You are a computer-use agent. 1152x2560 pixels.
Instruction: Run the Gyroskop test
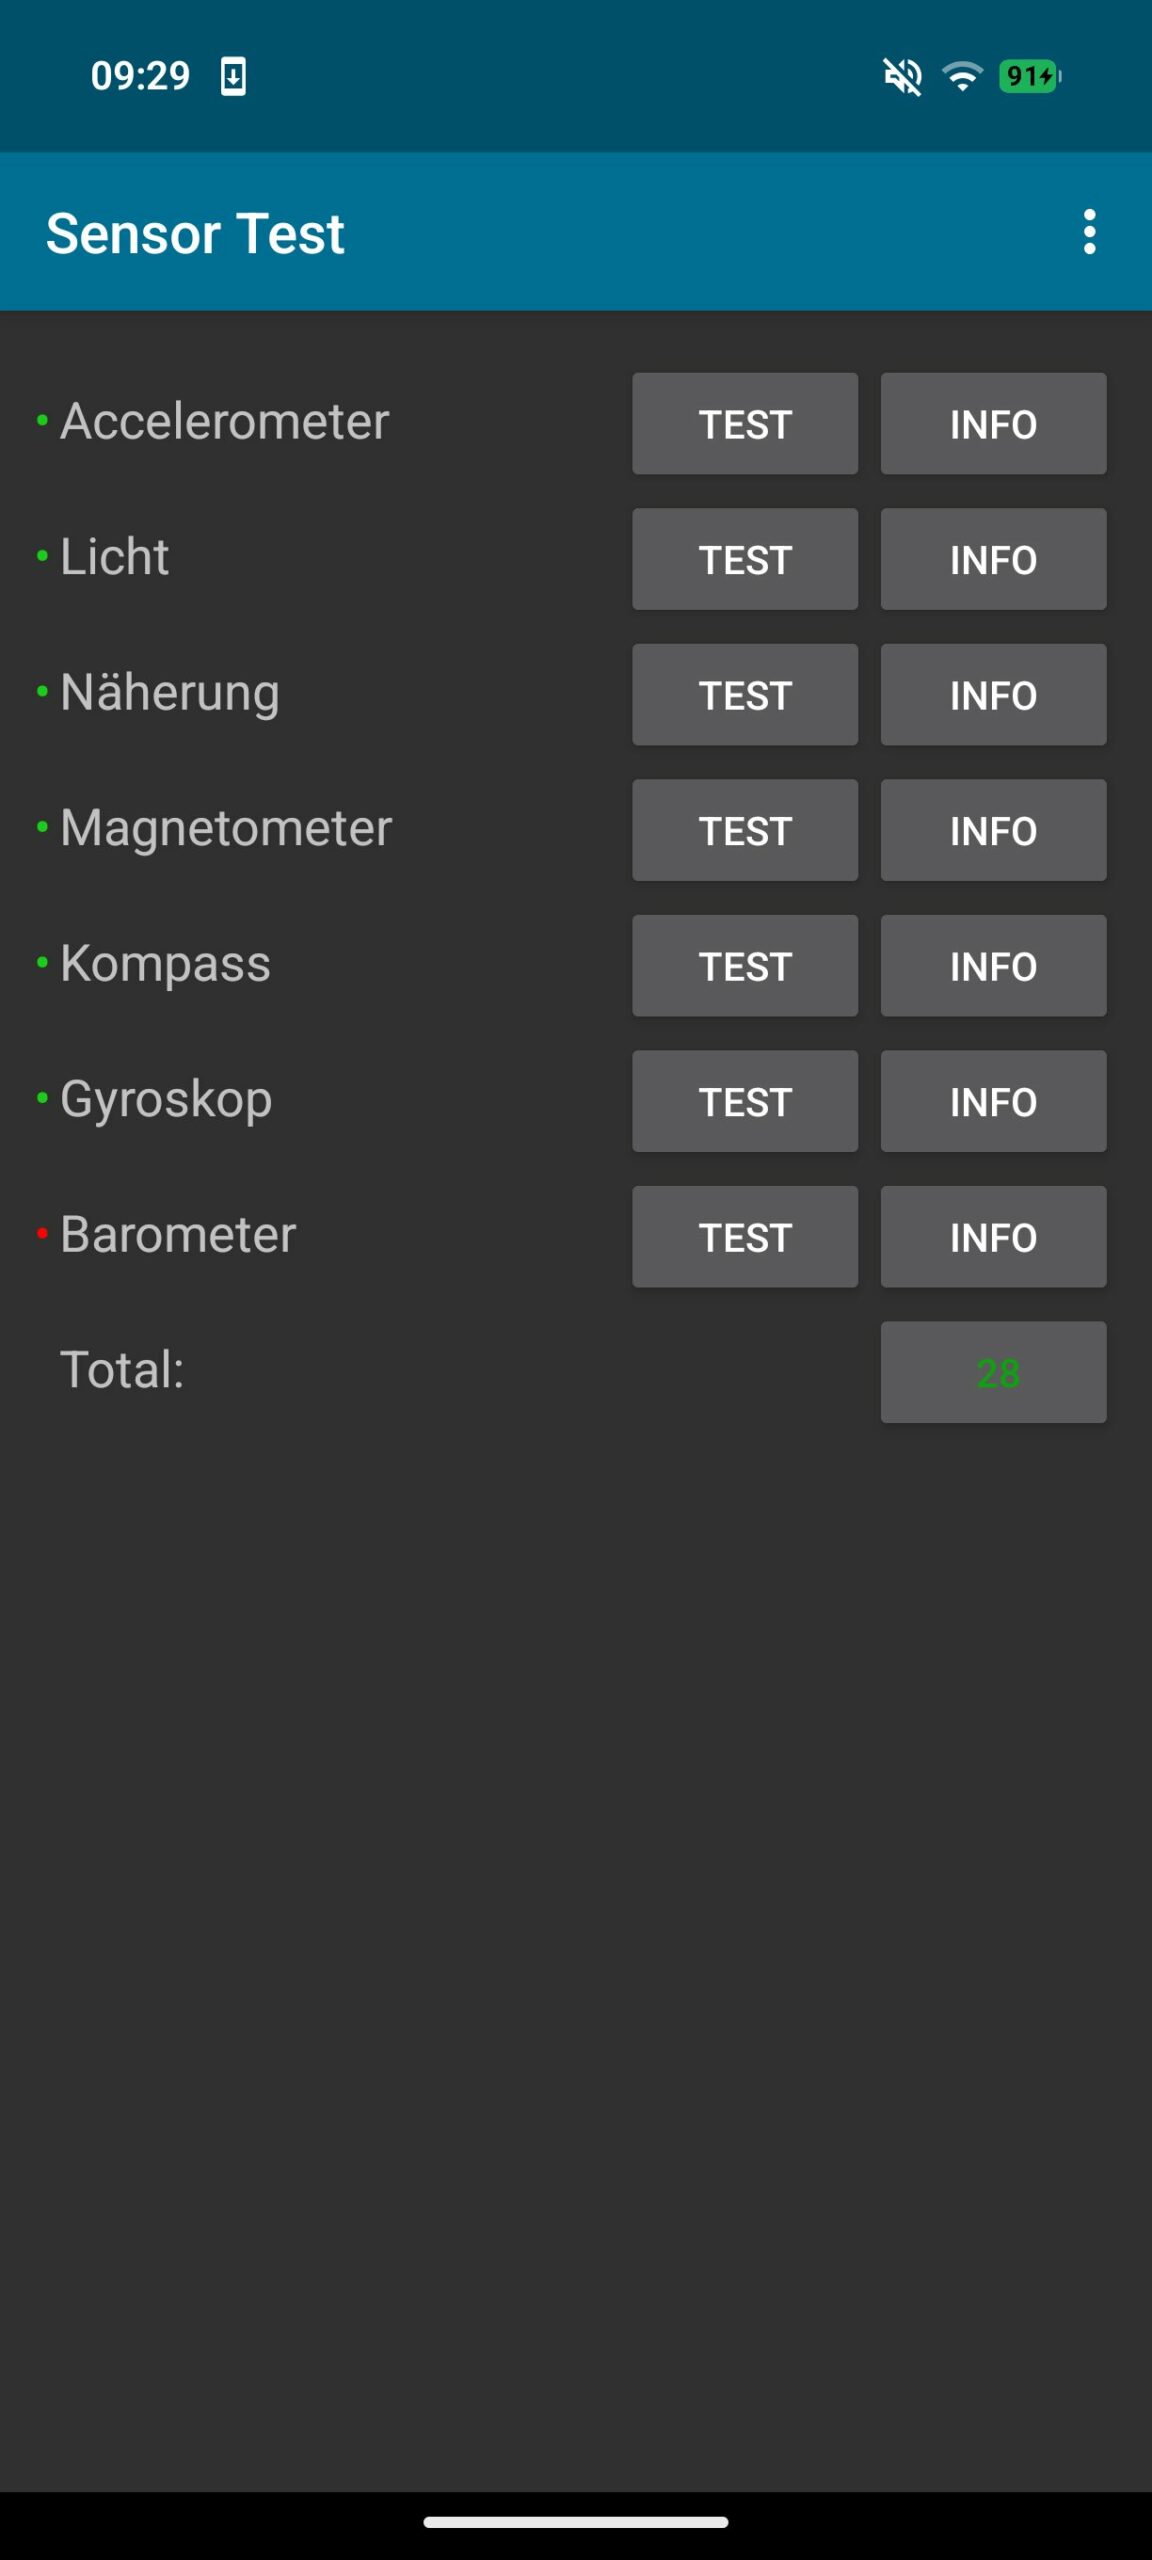click(744, 1101)
